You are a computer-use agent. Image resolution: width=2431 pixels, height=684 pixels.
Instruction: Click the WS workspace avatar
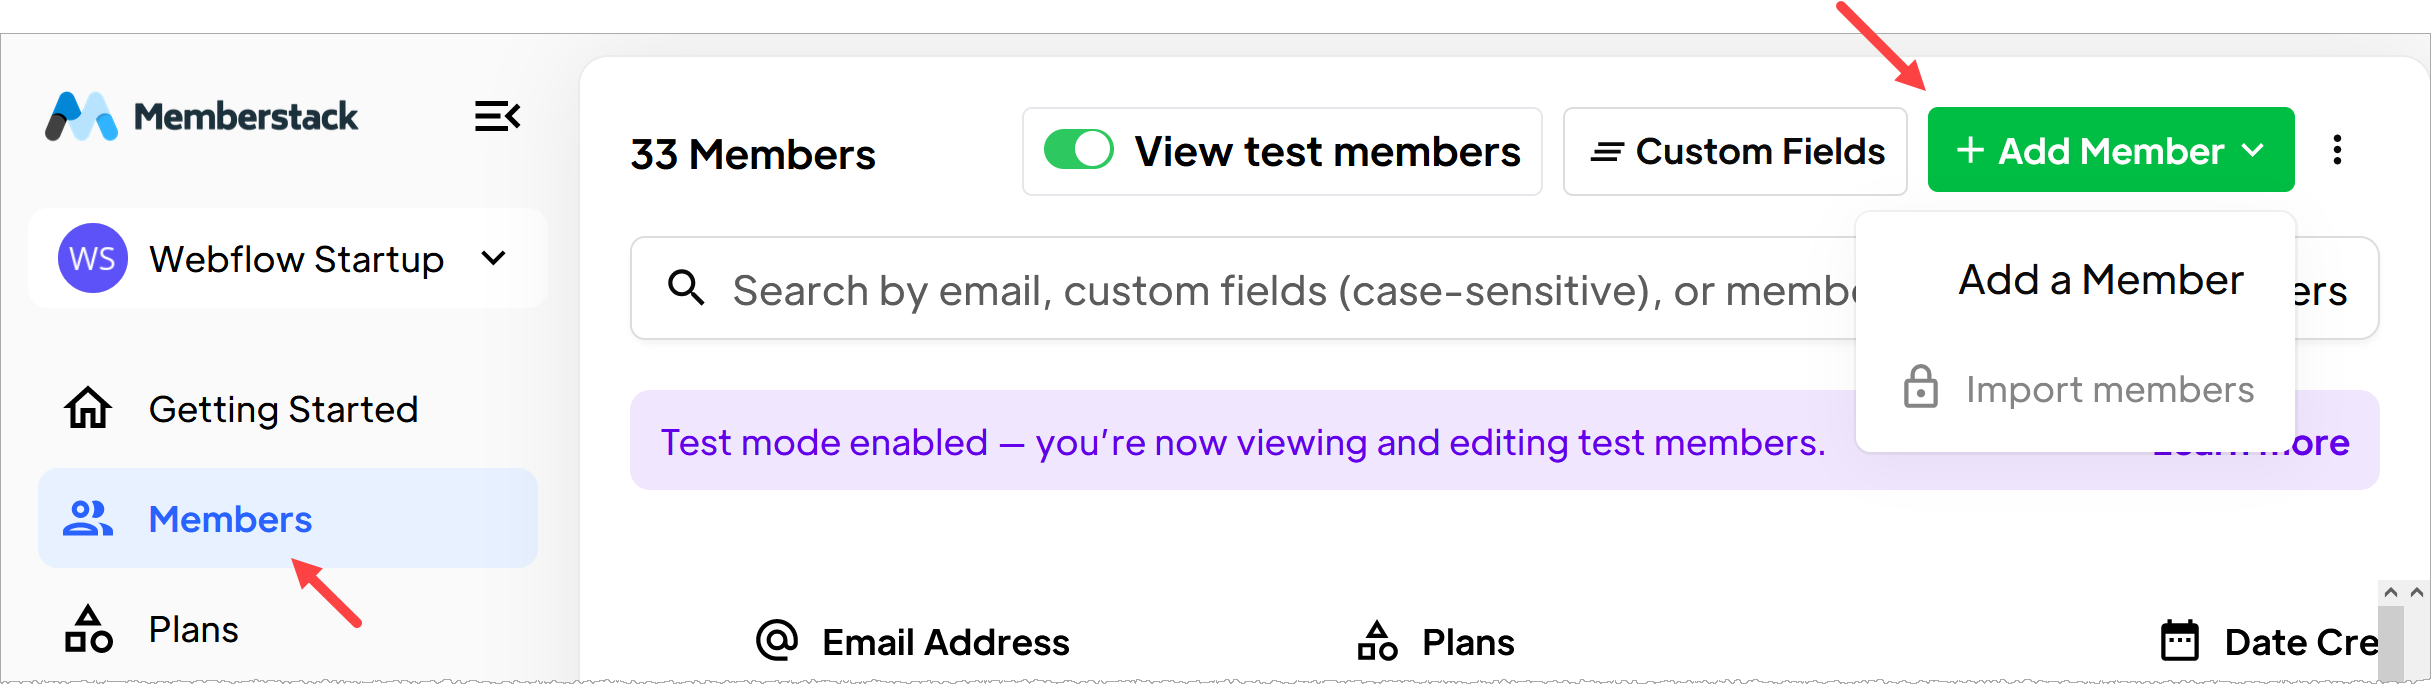[92, 258]
